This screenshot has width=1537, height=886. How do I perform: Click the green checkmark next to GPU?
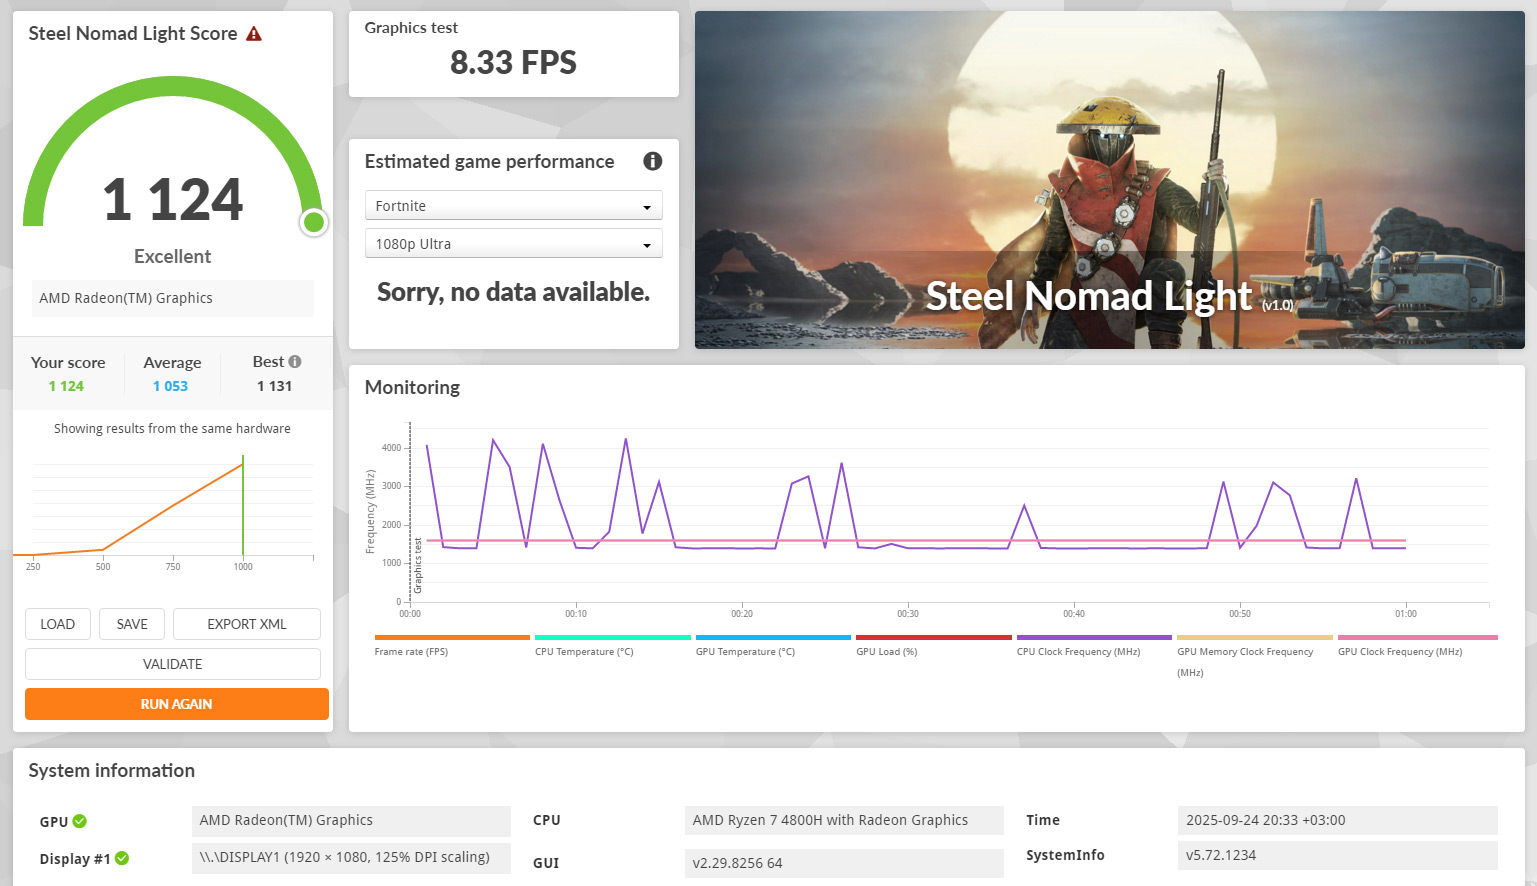tap(80, 821)
